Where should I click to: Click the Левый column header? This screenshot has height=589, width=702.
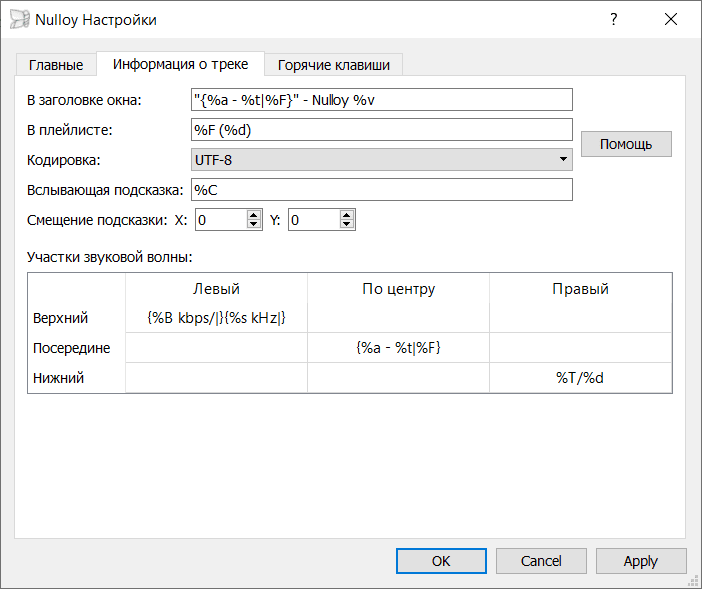tap(216, 289)
